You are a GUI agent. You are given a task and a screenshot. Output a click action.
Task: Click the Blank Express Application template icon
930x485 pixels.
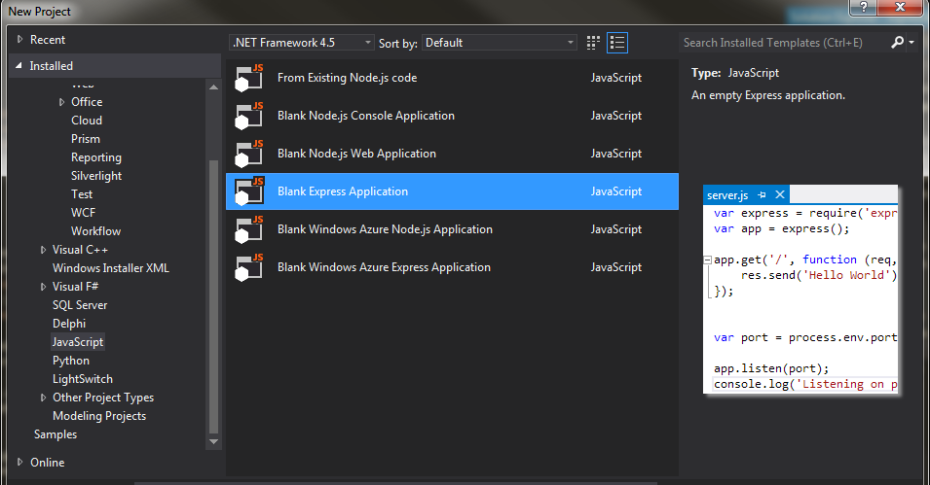[249, 192]
